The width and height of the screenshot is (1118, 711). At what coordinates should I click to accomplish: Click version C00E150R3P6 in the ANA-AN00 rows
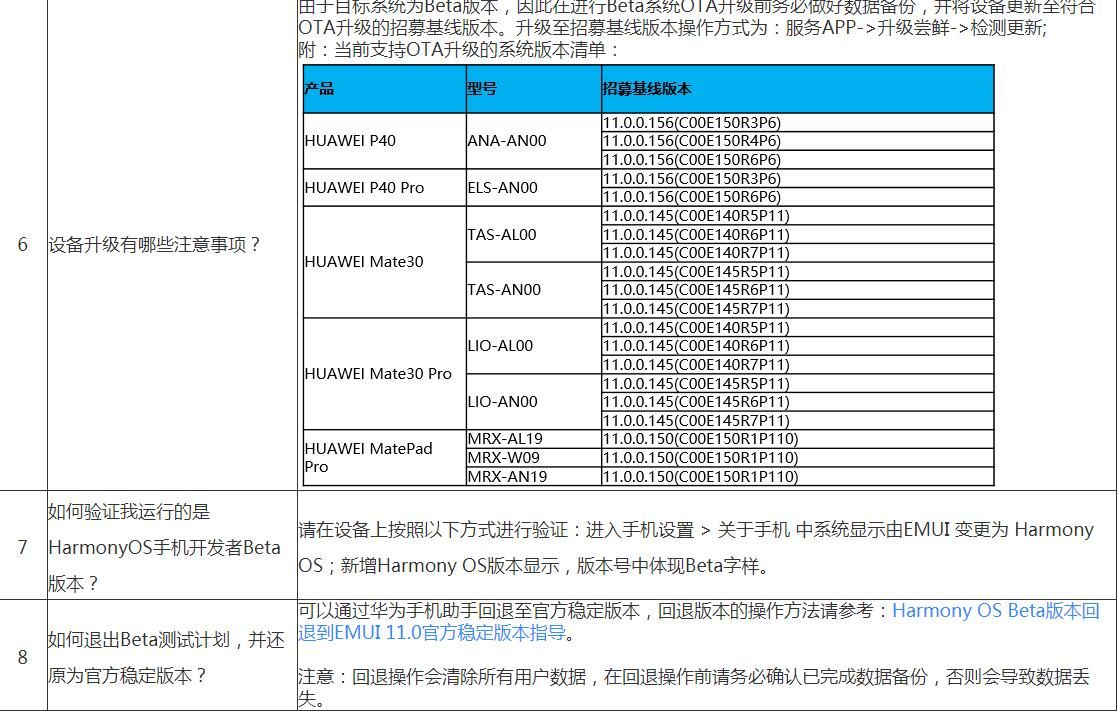tap(797, 123)
